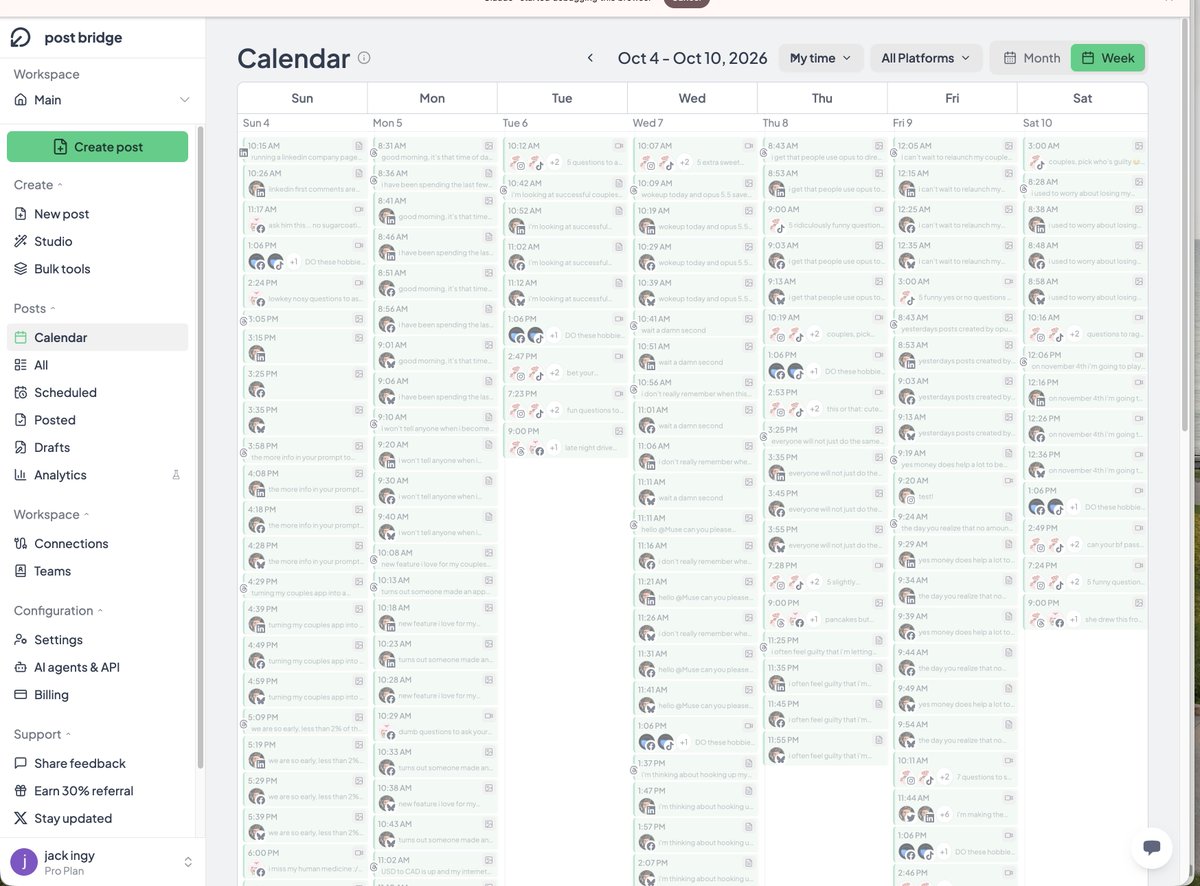The image size is (1200, 886).
Task: Click the Studio magic wand icon
Action: 21,241
